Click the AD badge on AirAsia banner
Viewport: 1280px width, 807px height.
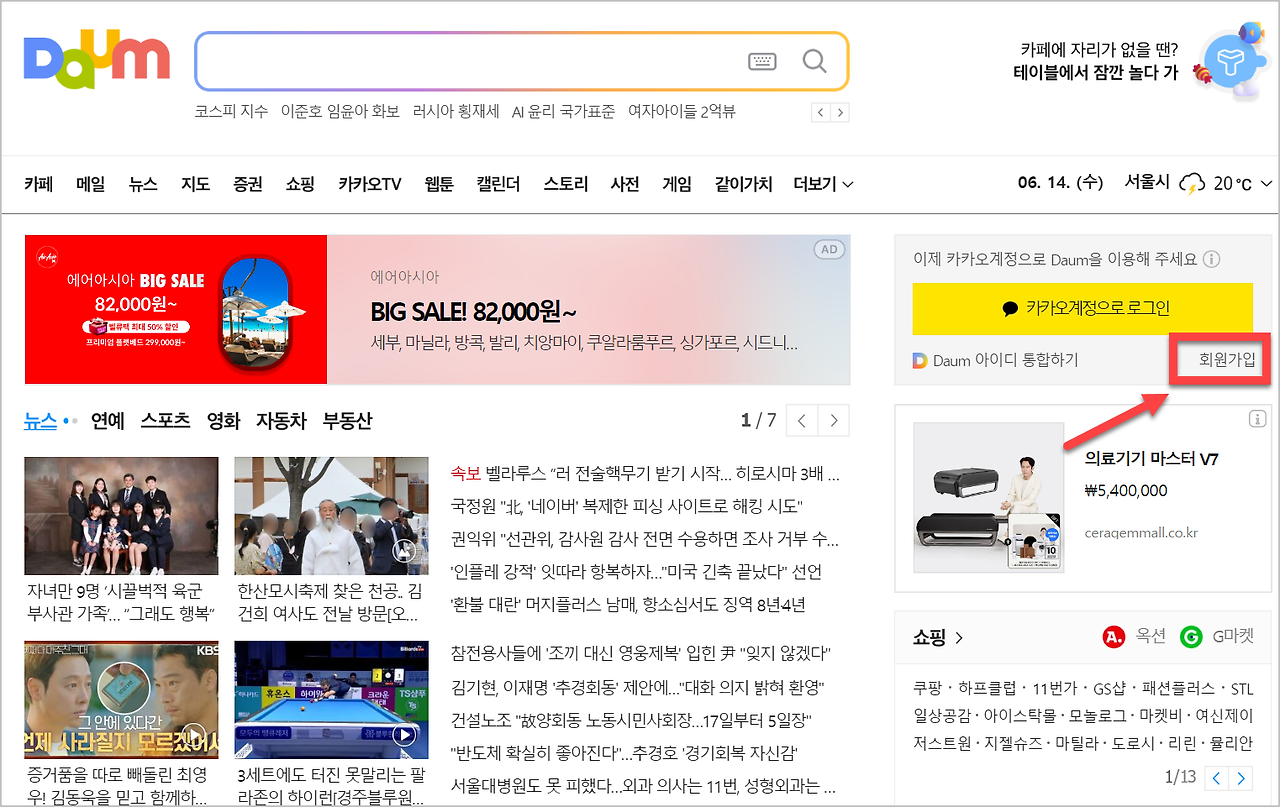pos(829,250)
